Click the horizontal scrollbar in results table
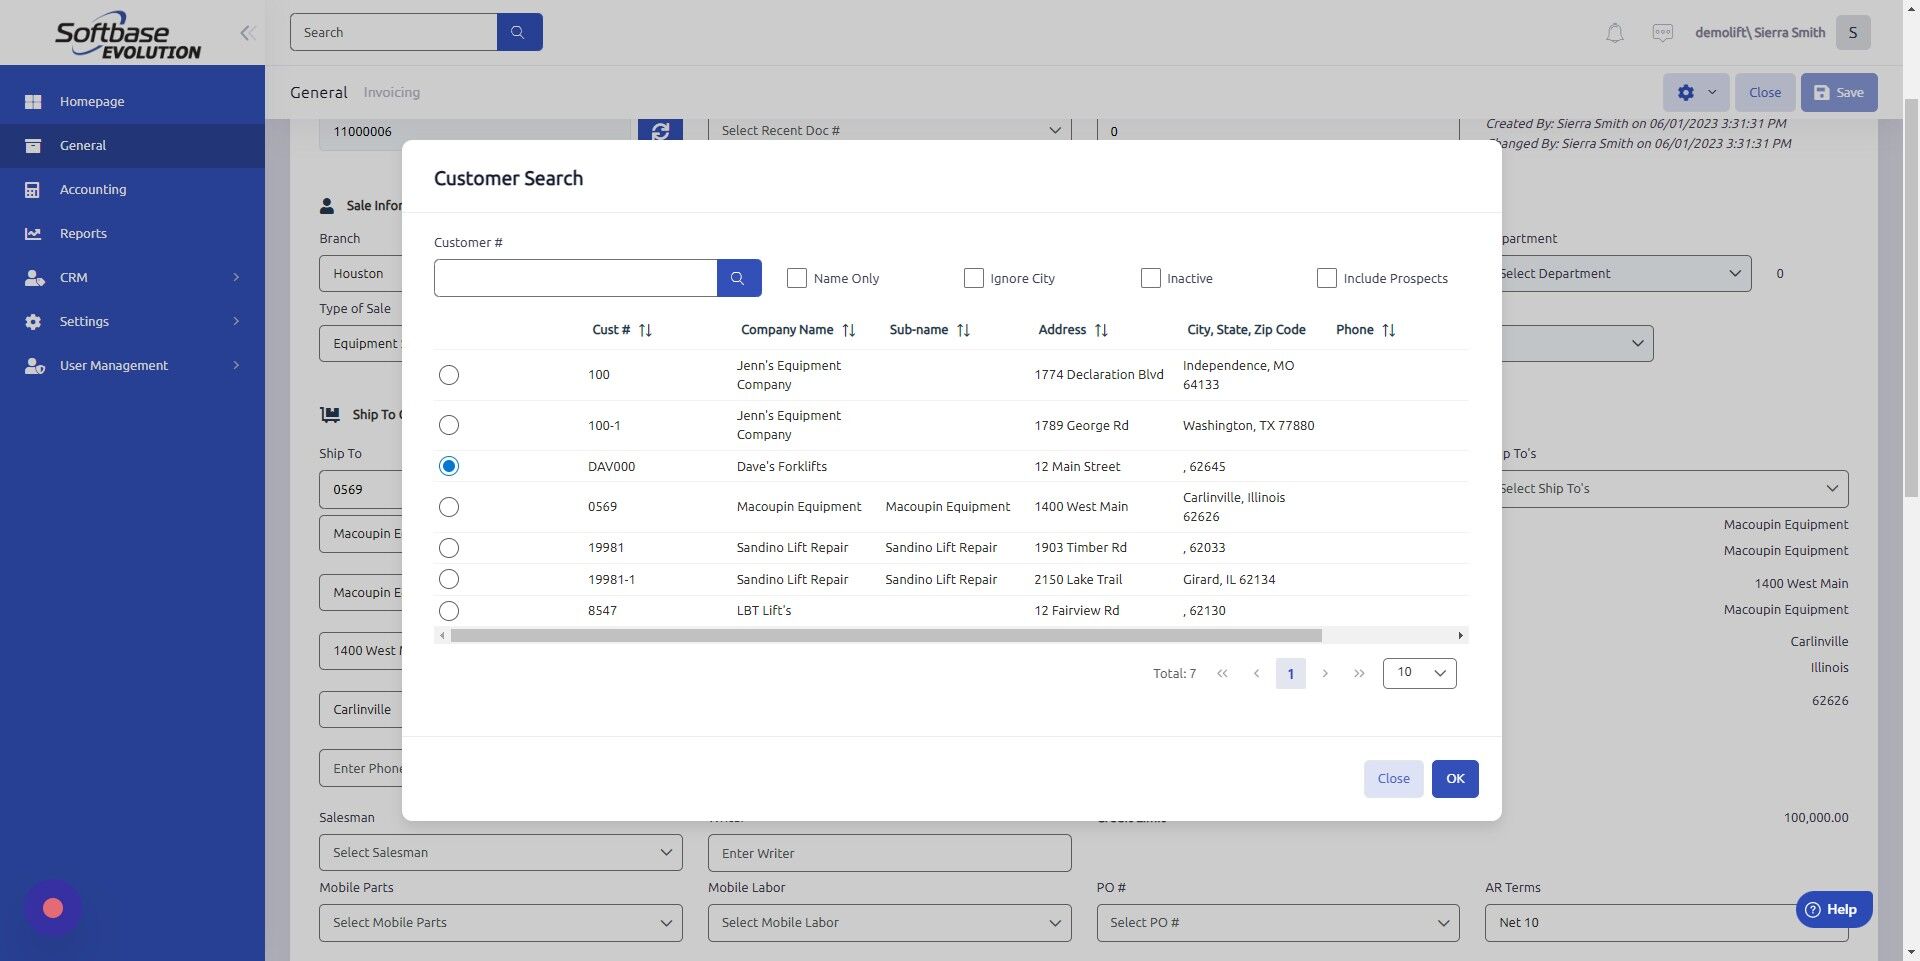The height and width of the screenshot is (961, 1920). pyautogui.click(x=886, y=636)
